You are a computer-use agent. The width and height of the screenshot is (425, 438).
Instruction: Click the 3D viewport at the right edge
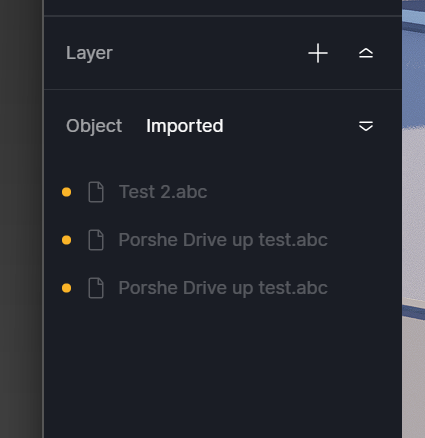[413, 219]
